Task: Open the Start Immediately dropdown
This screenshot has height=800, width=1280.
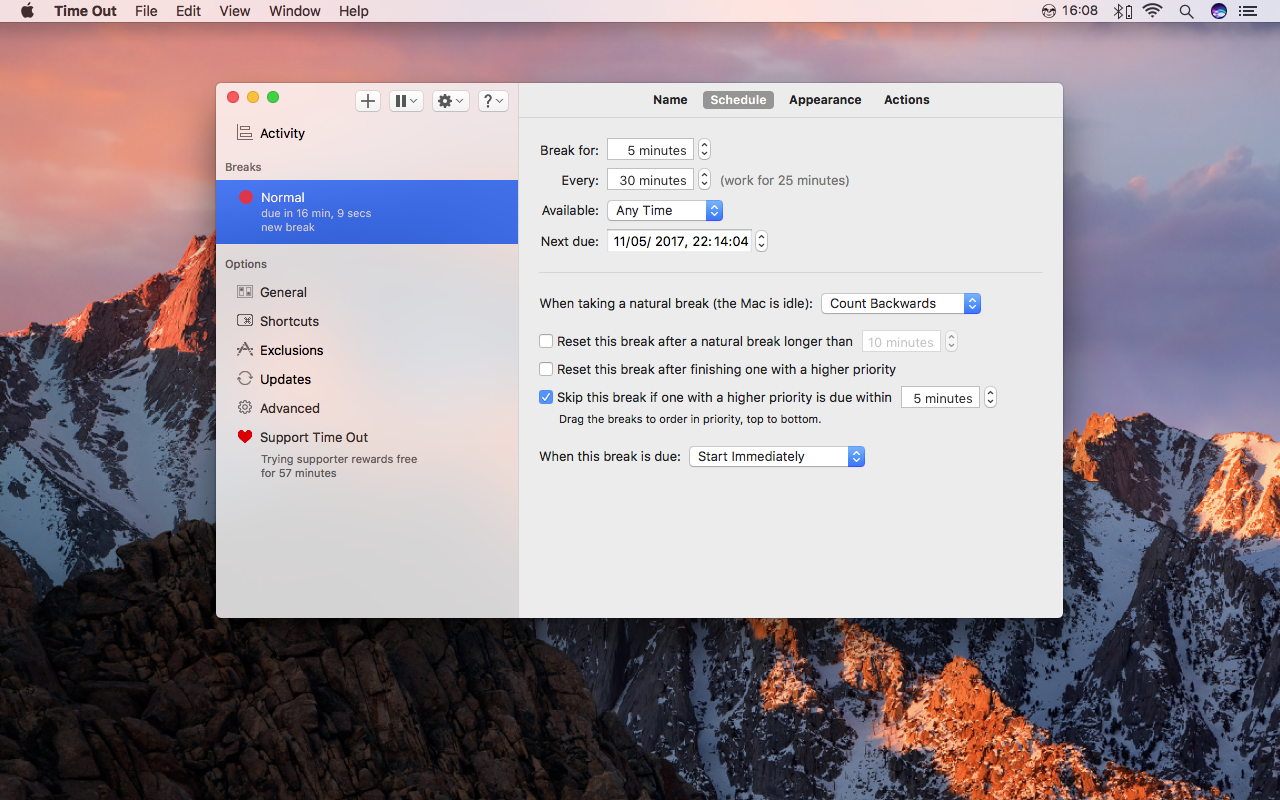Action: click(x=777, y=456)
